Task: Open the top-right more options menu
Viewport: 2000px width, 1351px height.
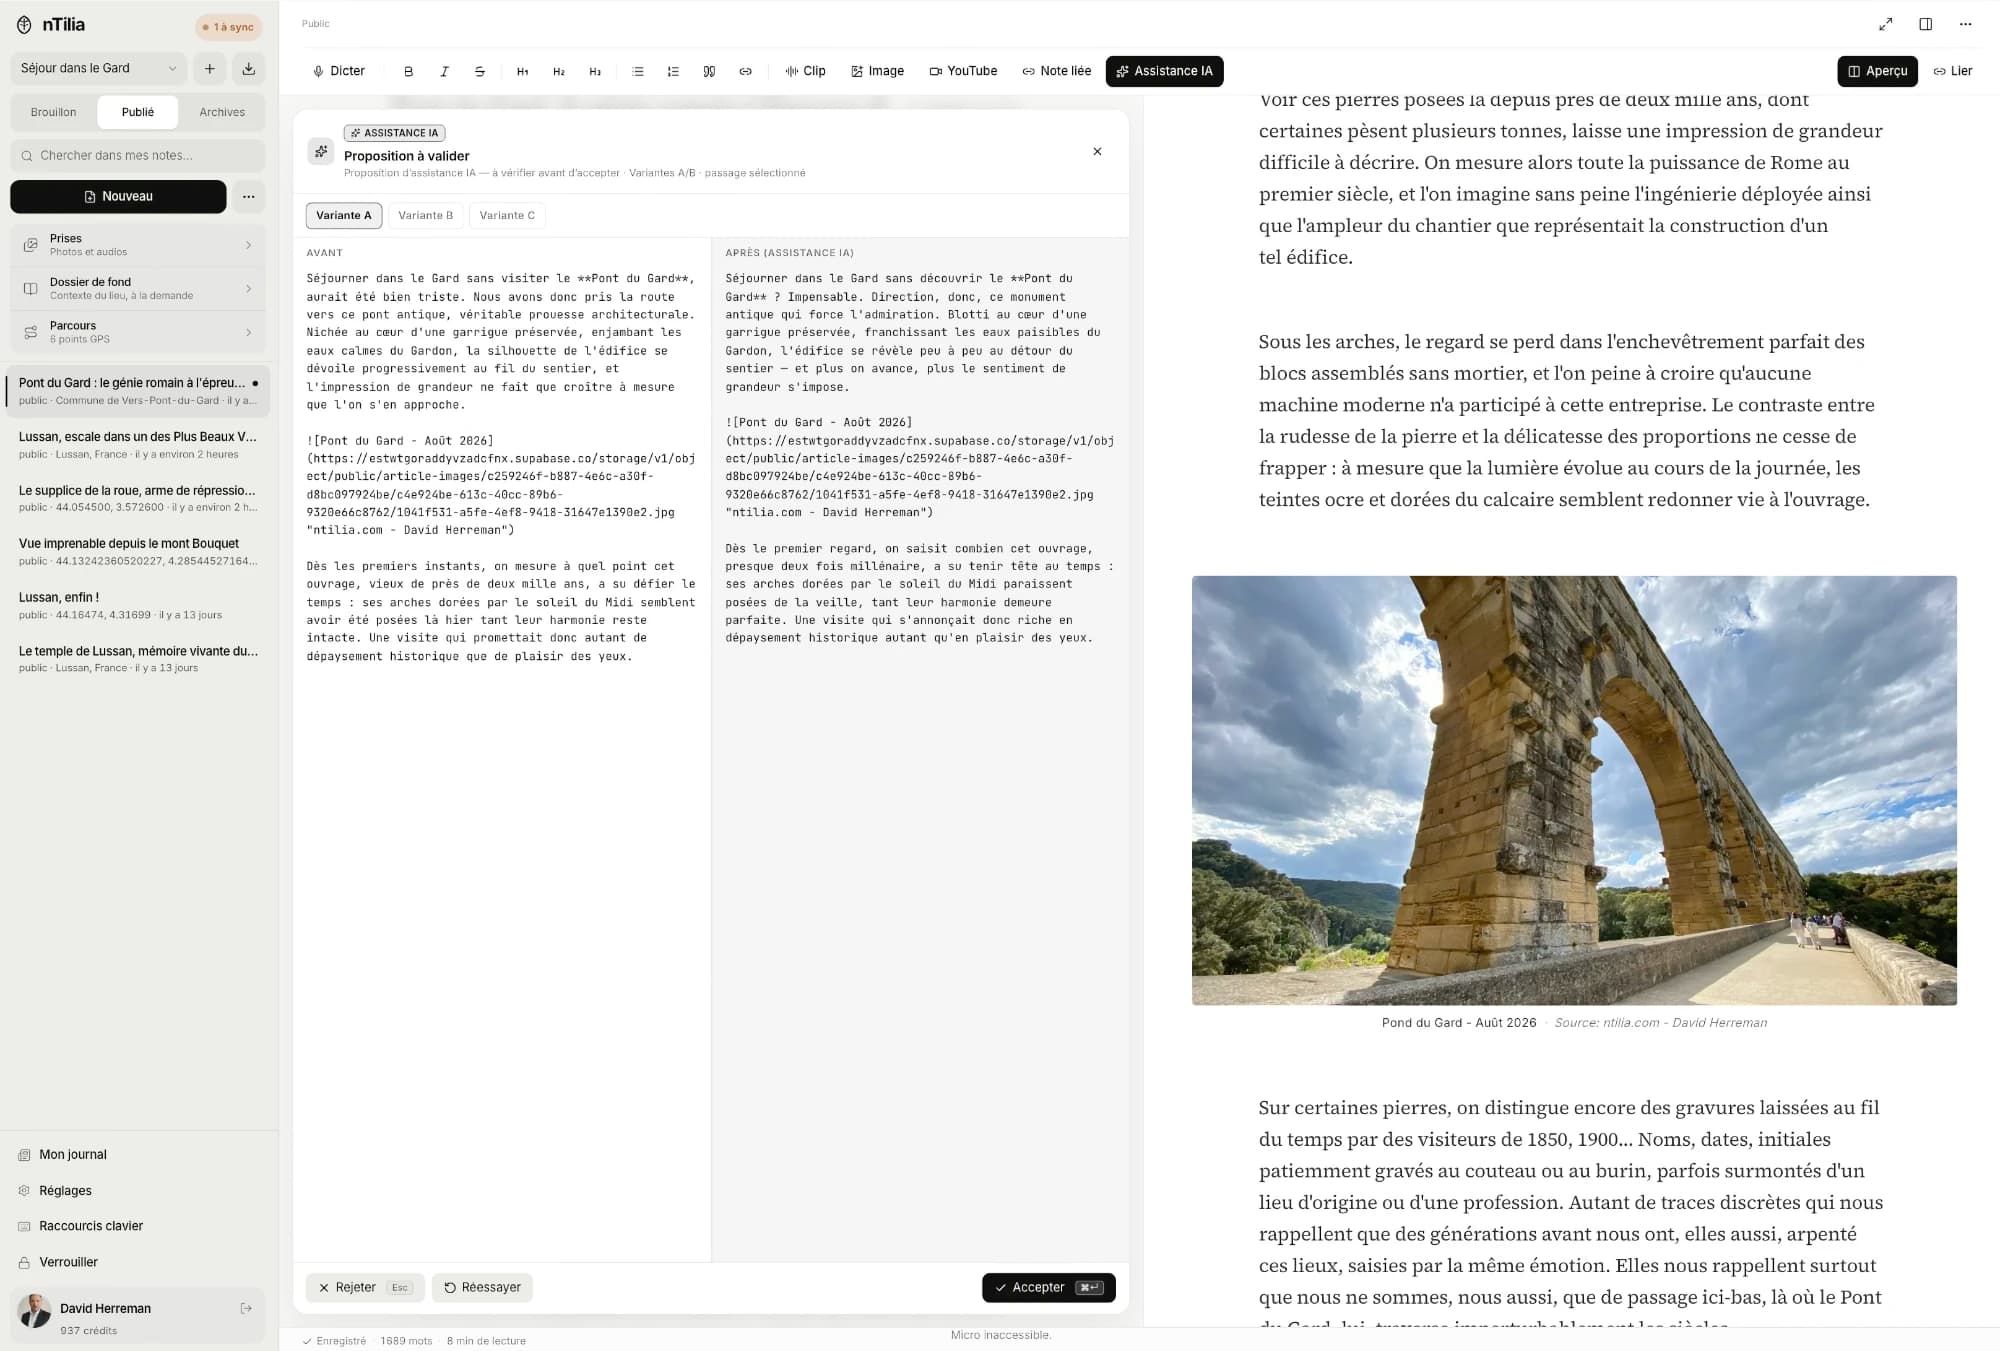Action: (1965, 24)
